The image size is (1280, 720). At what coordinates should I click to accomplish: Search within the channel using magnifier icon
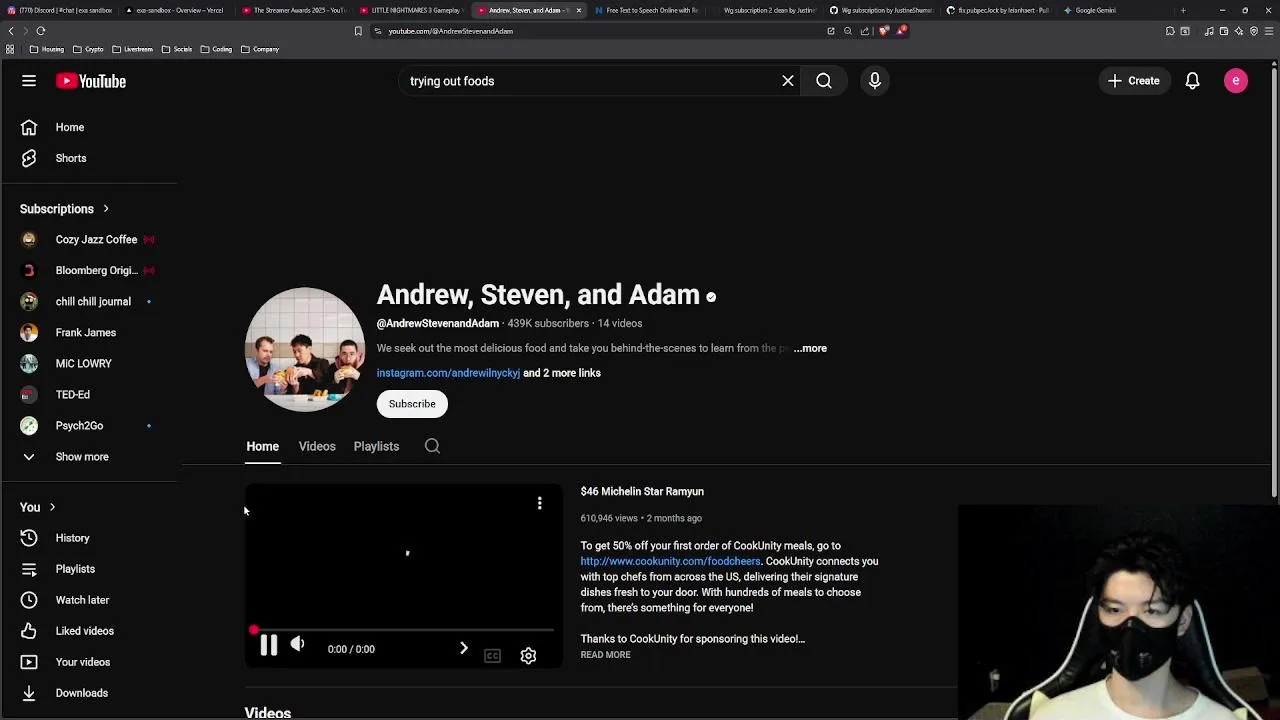pos(432,446)
